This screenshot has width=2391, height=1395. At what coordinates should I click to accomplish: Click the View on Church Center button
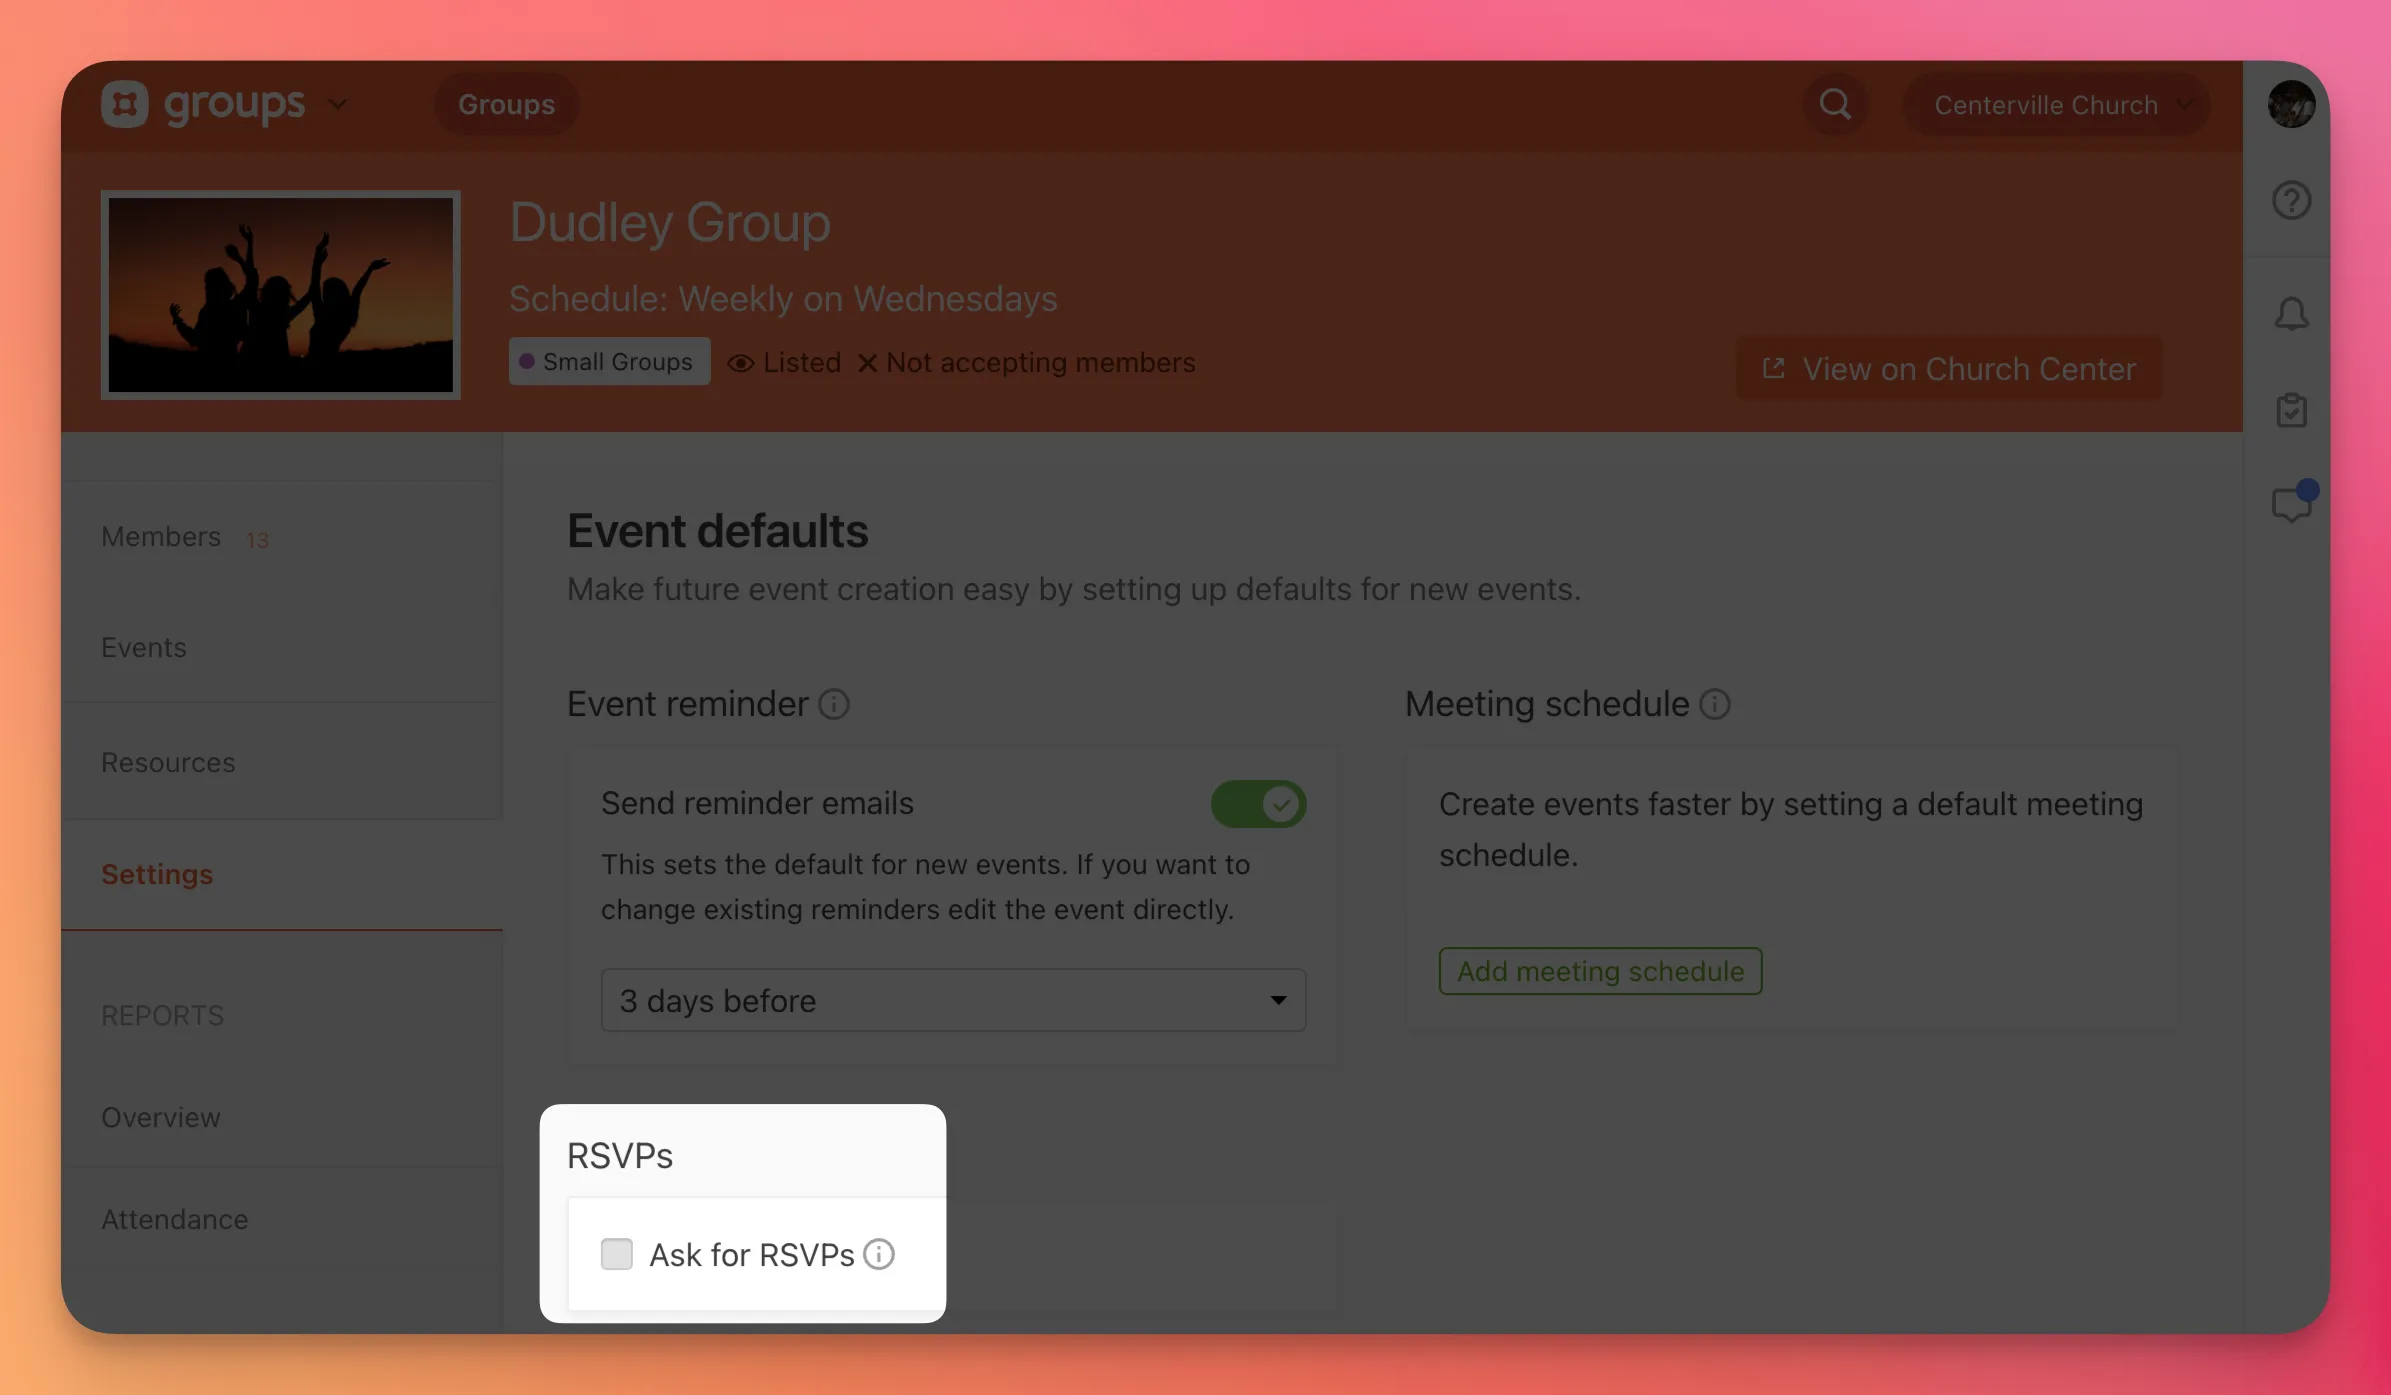(1948, 368)
